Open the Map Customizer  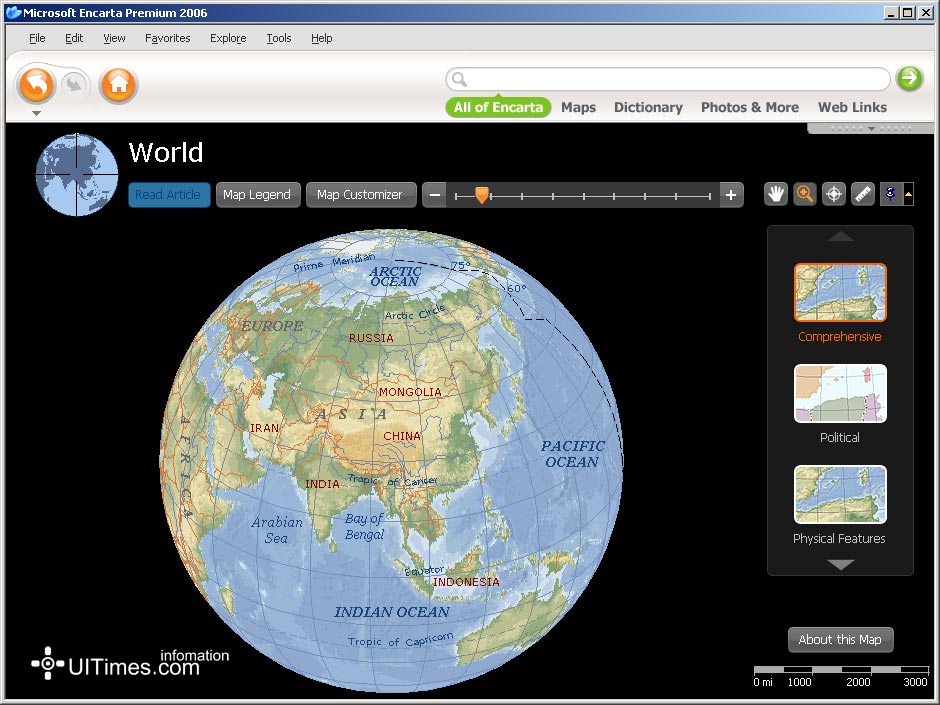(x=360, y=195)
